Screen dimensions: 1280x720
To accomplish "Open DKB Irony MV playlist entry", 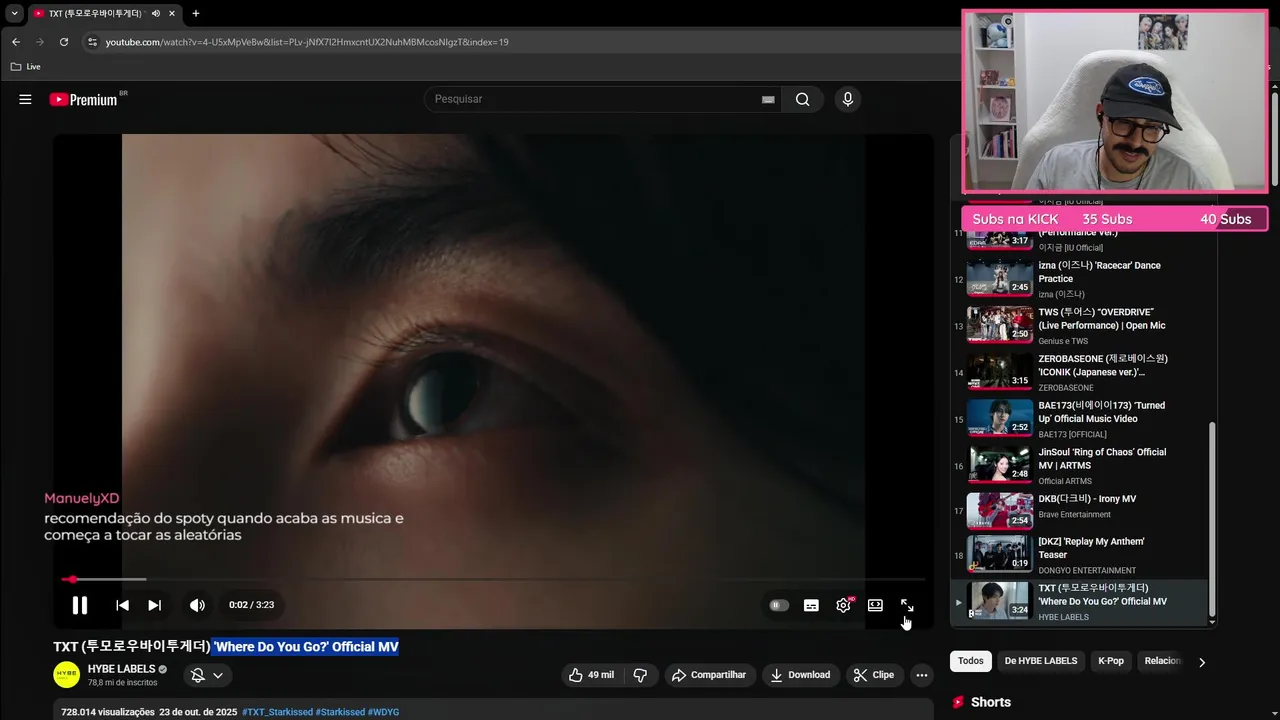I will coord(1080,510).
